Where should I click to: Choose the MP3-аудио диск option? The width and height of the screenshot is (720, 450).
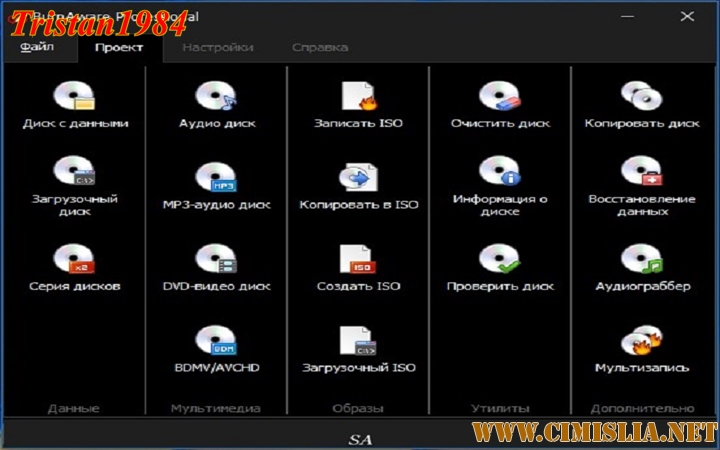click(216, 178)
